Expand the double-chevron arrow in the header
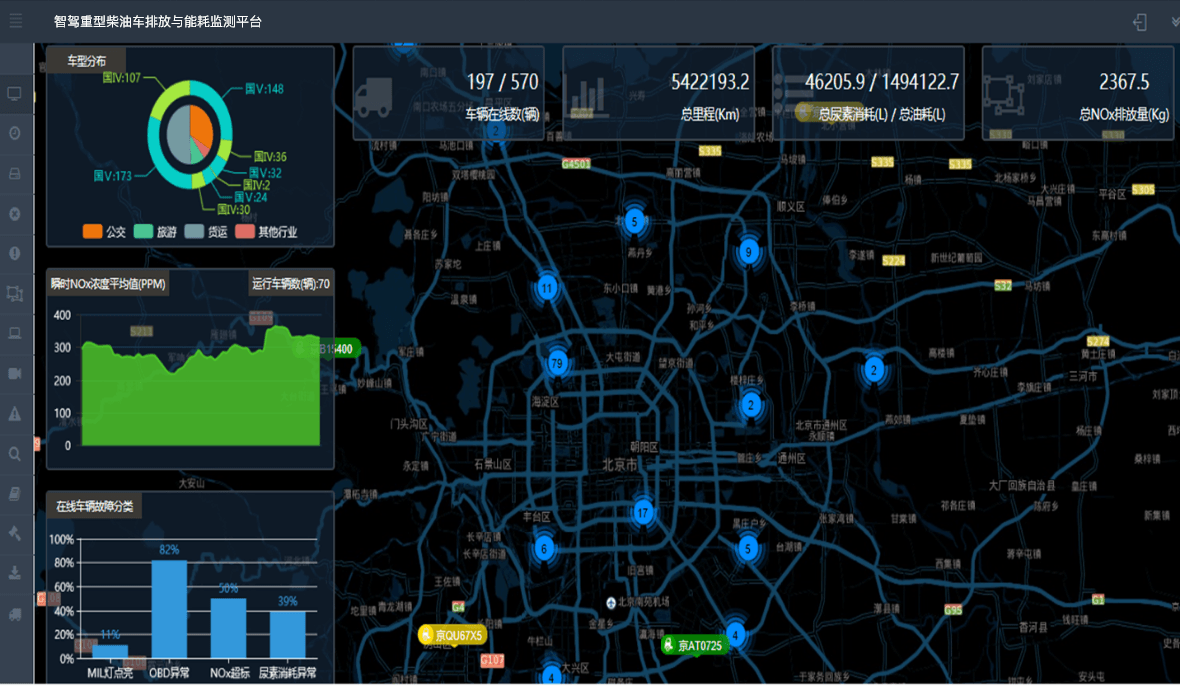This screenshot has width=1180, height=686. tap(1175, 23)
